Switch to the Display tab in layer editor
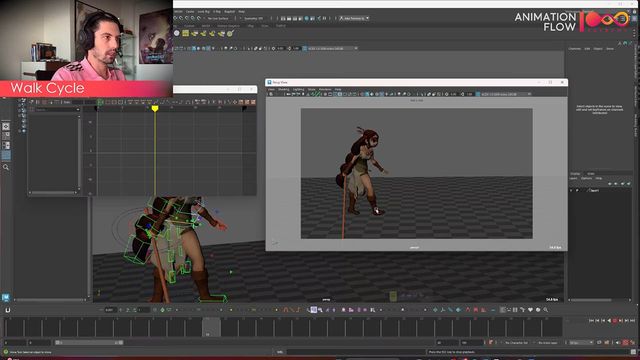Image resolution: width=640 pixels, height=360 pixels. (x=575, y=173)
